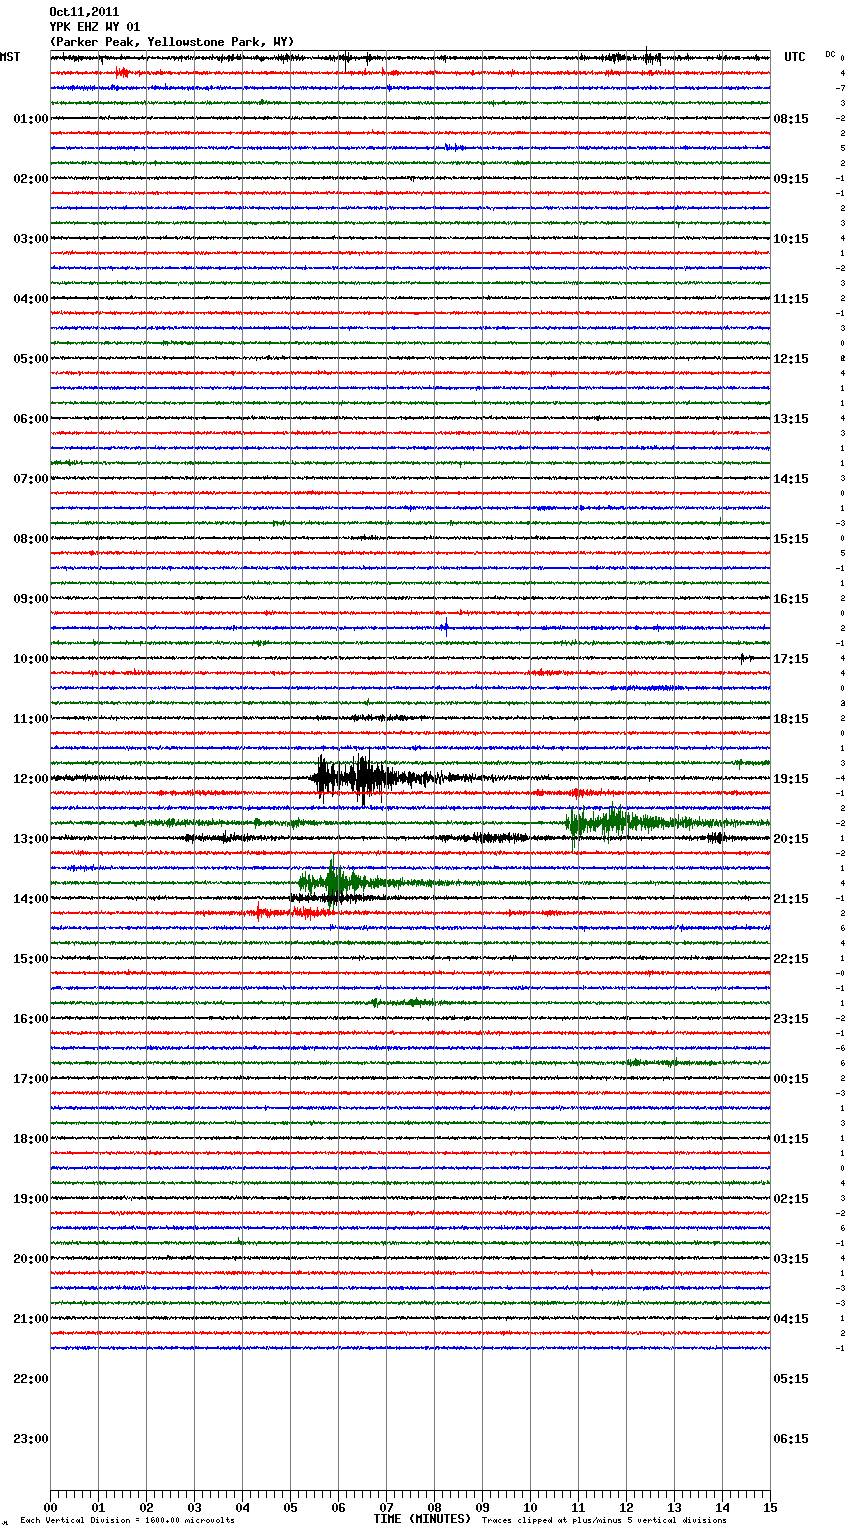Click the "20:15" UTC time label
This screenshot has width=850, height=1534.
click(x=791, y=839)
